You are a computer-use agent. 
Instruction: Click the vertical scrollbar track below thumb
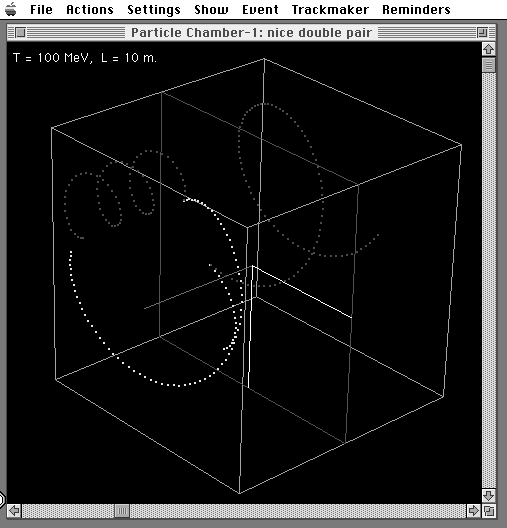(488, 280)
